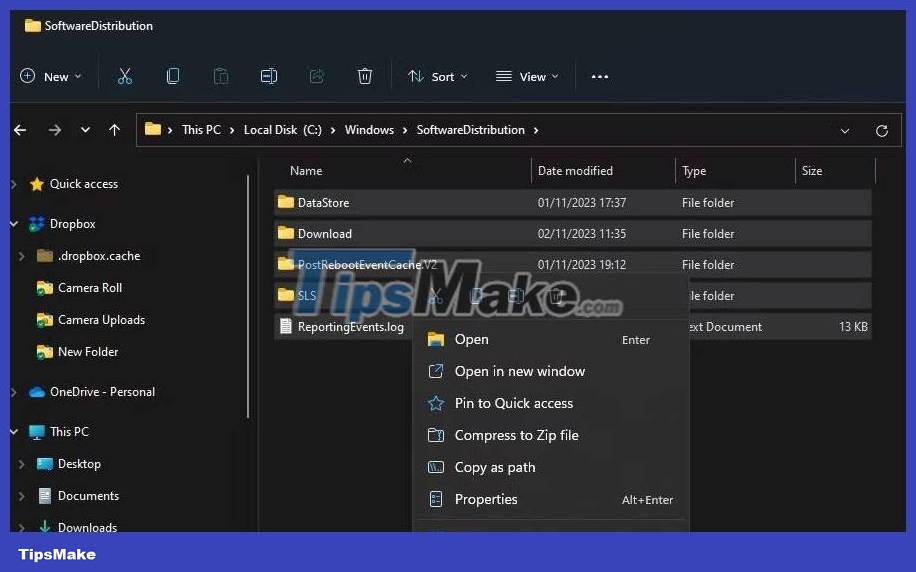916x572 pixels.
Task: Click the Share icon in toolbar
Action: (x=317, y=76)
